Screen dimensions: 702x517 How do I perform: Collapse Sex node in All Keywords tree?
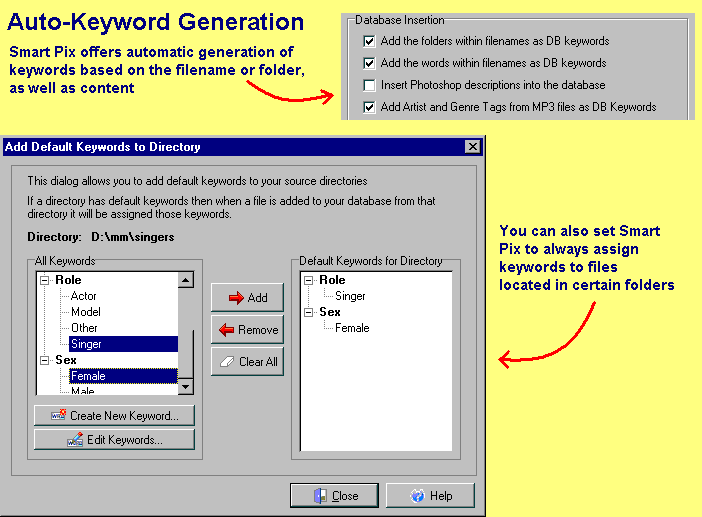coord(44,360)
